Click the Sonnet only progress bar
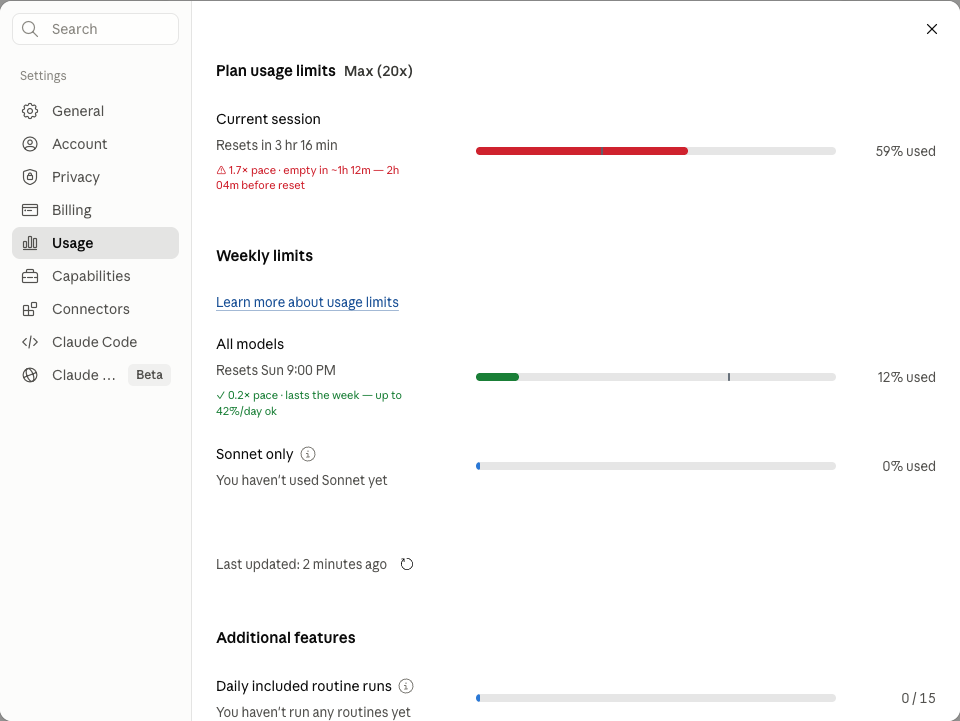The image size is (960, 721). pyautogui.click(x=656, y=466)
